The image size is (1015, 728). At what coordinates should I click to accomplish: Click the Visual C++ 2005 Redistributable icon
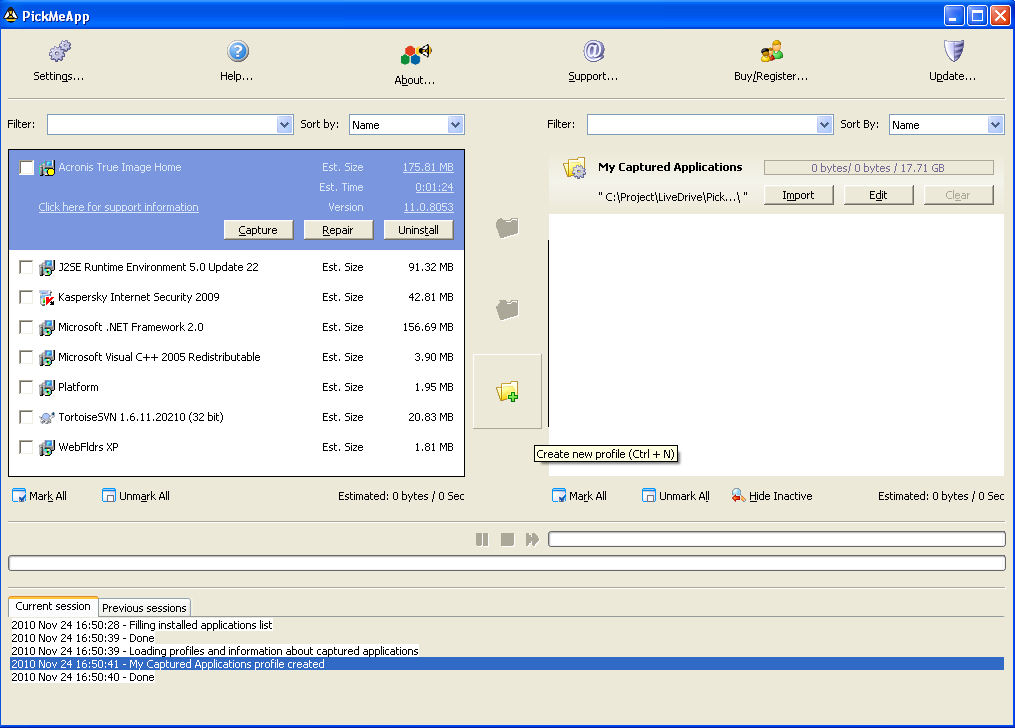click(x=47, y=357)
